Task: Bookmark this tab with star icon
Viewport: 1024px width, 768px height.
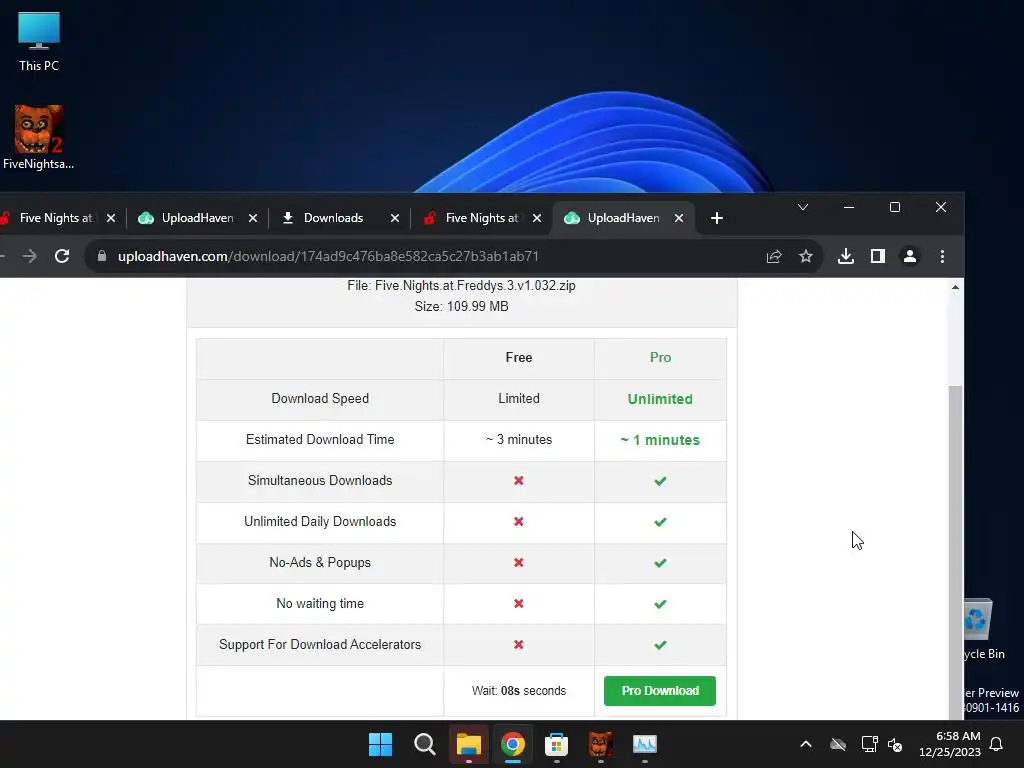Action: pos(806,256)
